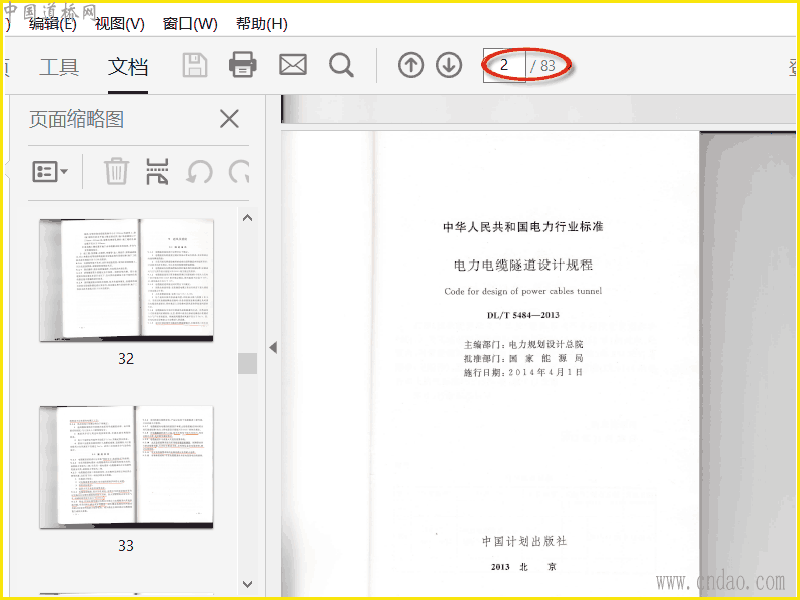800x600 pixels.
Task: Click the save floppy disk icon
Action: click(x=195, y=65)
